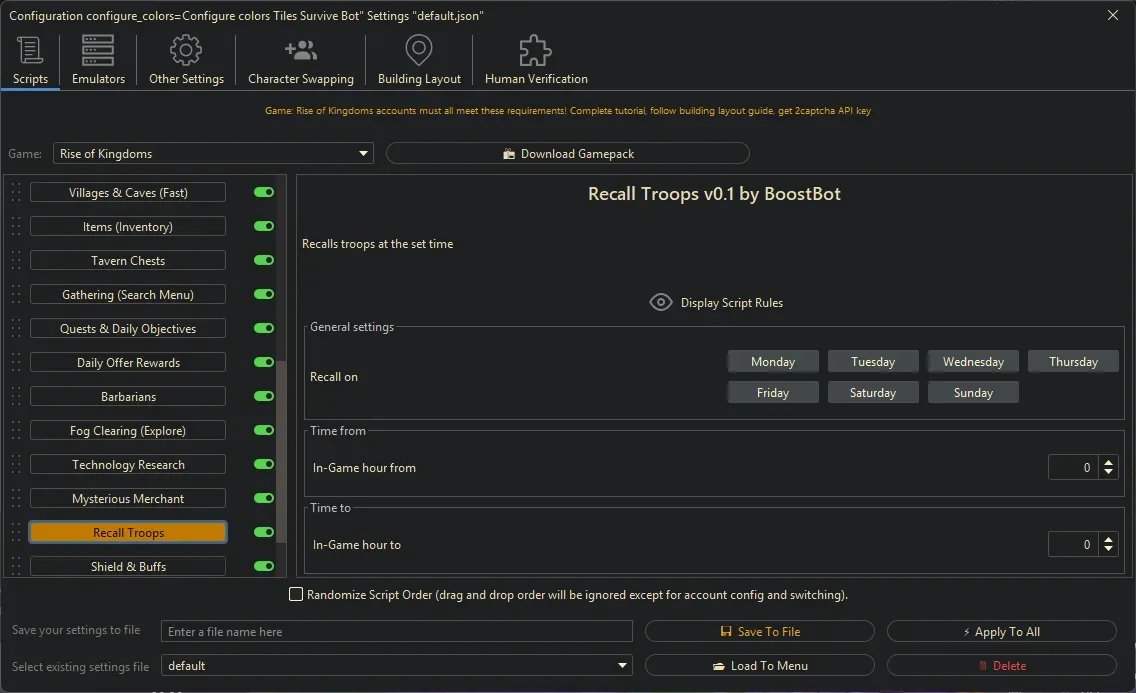Open Character Swapping icon
The height and width of the screenshot is (693, 1136).
[300, 50]
